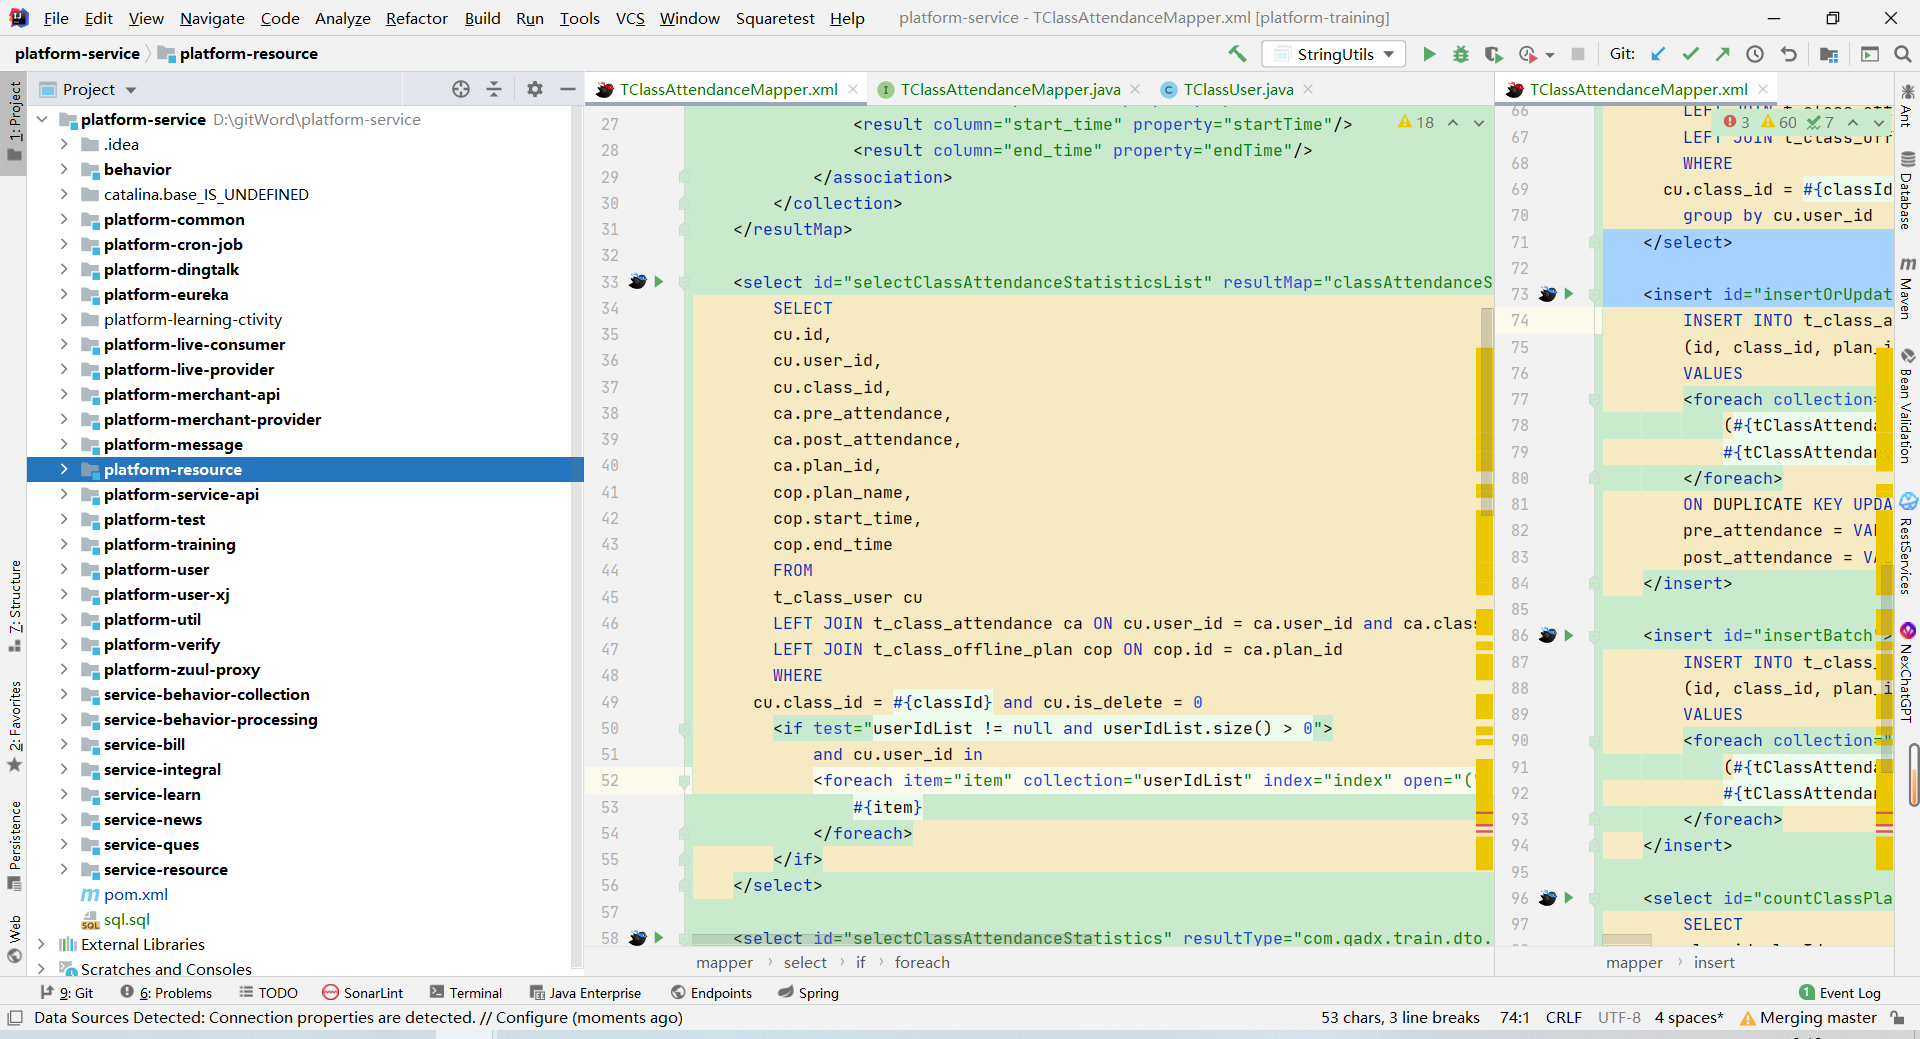Select the pom.xml file in tree
Image resolution: width=1920 pixels, height=1039 pixels.
pyautogui.click(x=135, y=894)
